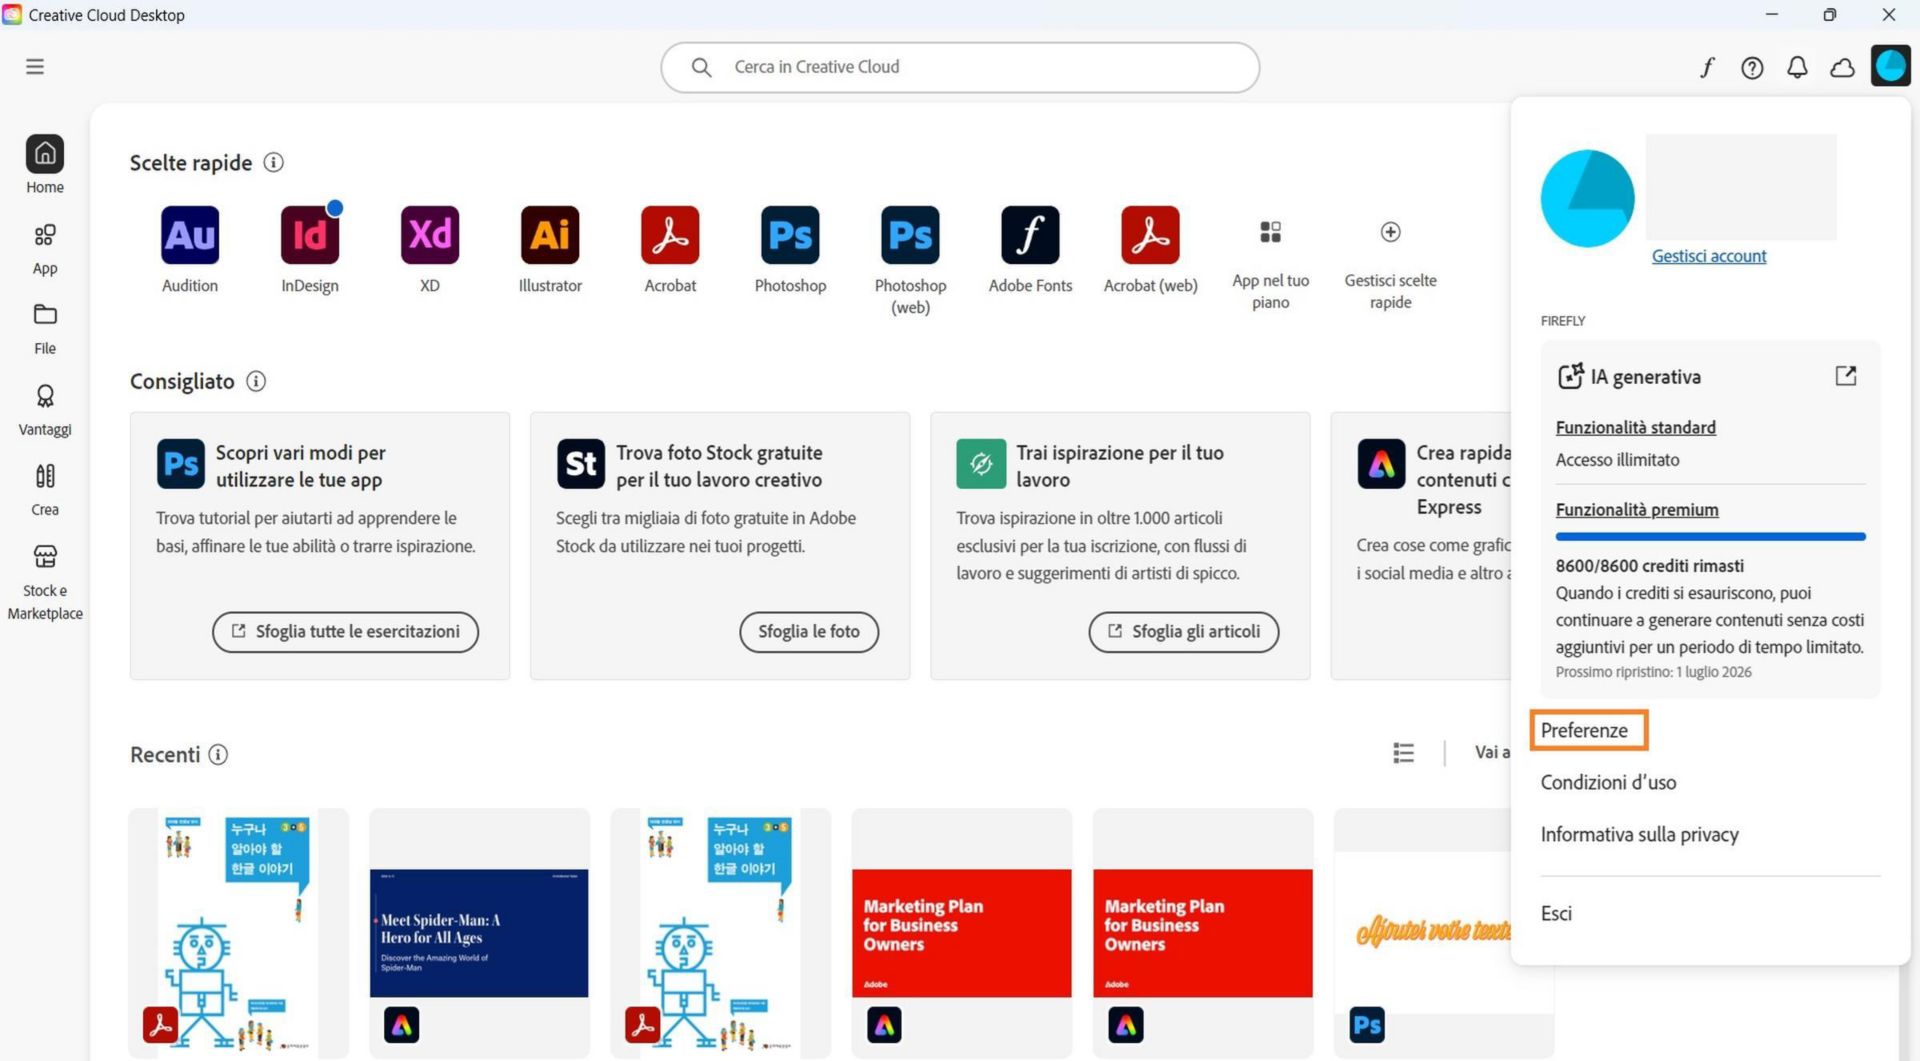Open the Help question mark icon
Image resolution: width=1920 pixels, height=1061 pixels.
point(1752,67)
